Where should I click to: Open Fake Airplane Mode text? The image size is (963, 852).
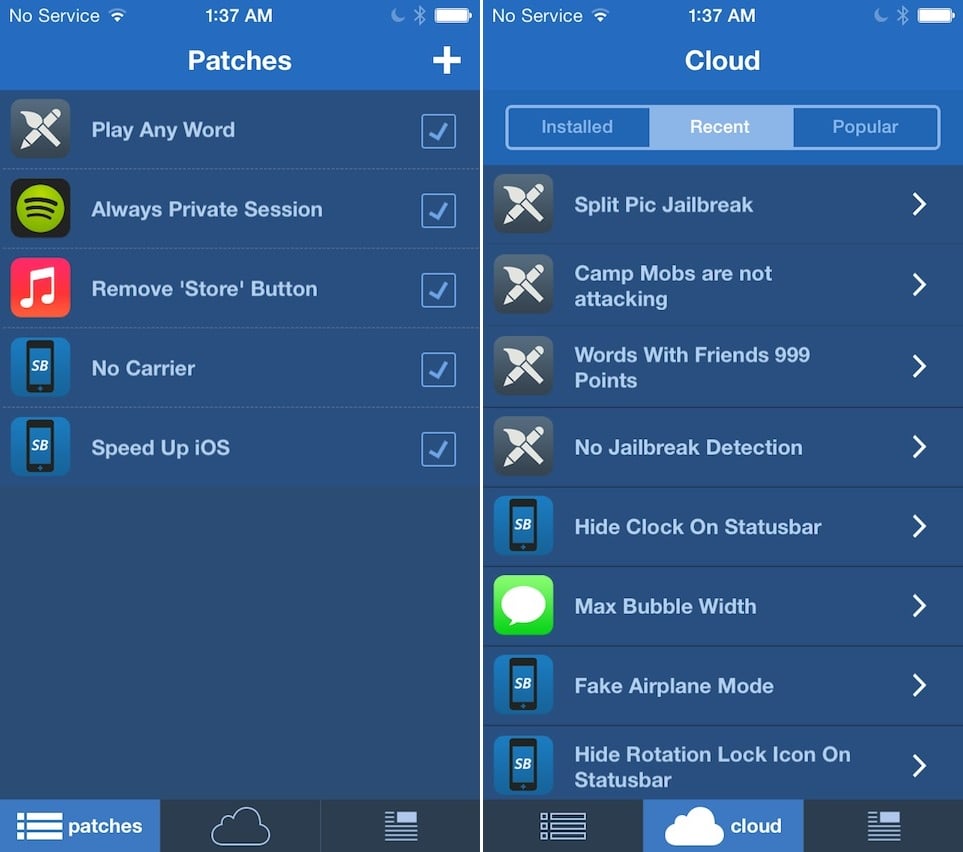pyautogui.click(x=674, y=686)
